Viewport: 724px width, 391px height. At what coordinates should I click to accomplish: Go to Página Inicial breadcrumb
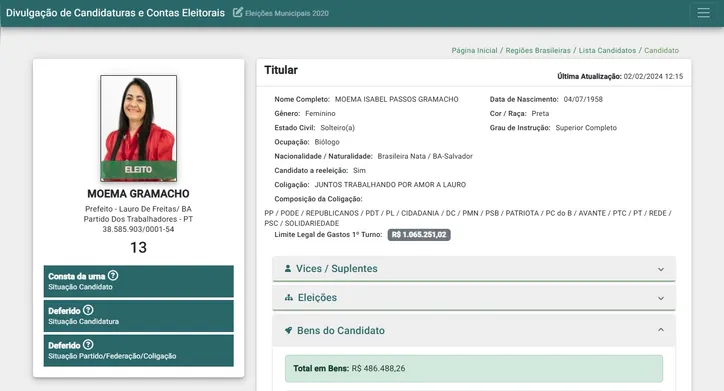pyautogui.click(x=474, y=50)
